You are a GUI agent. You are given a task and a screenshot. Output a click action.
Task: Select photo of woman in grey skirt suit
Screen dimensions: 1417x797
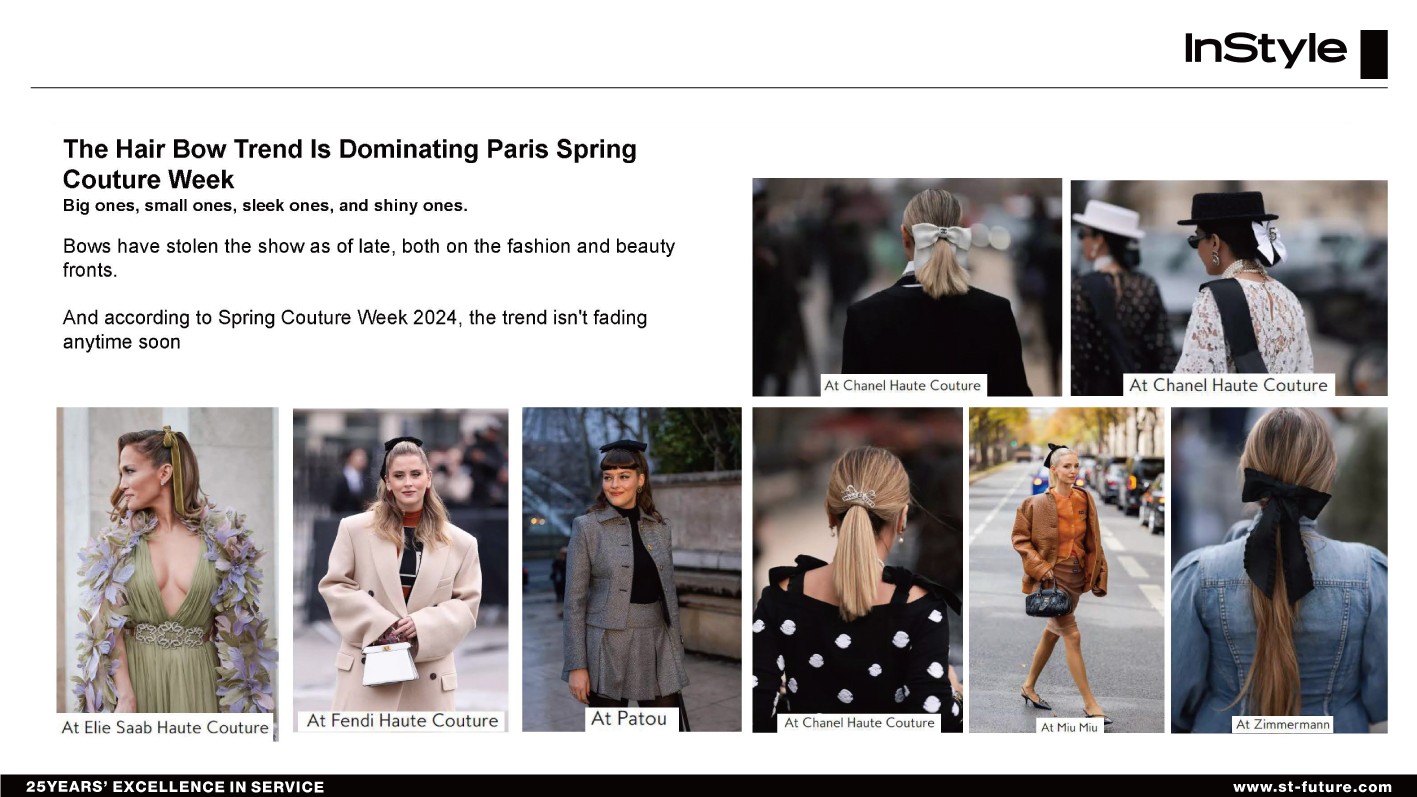pos(632,569)
